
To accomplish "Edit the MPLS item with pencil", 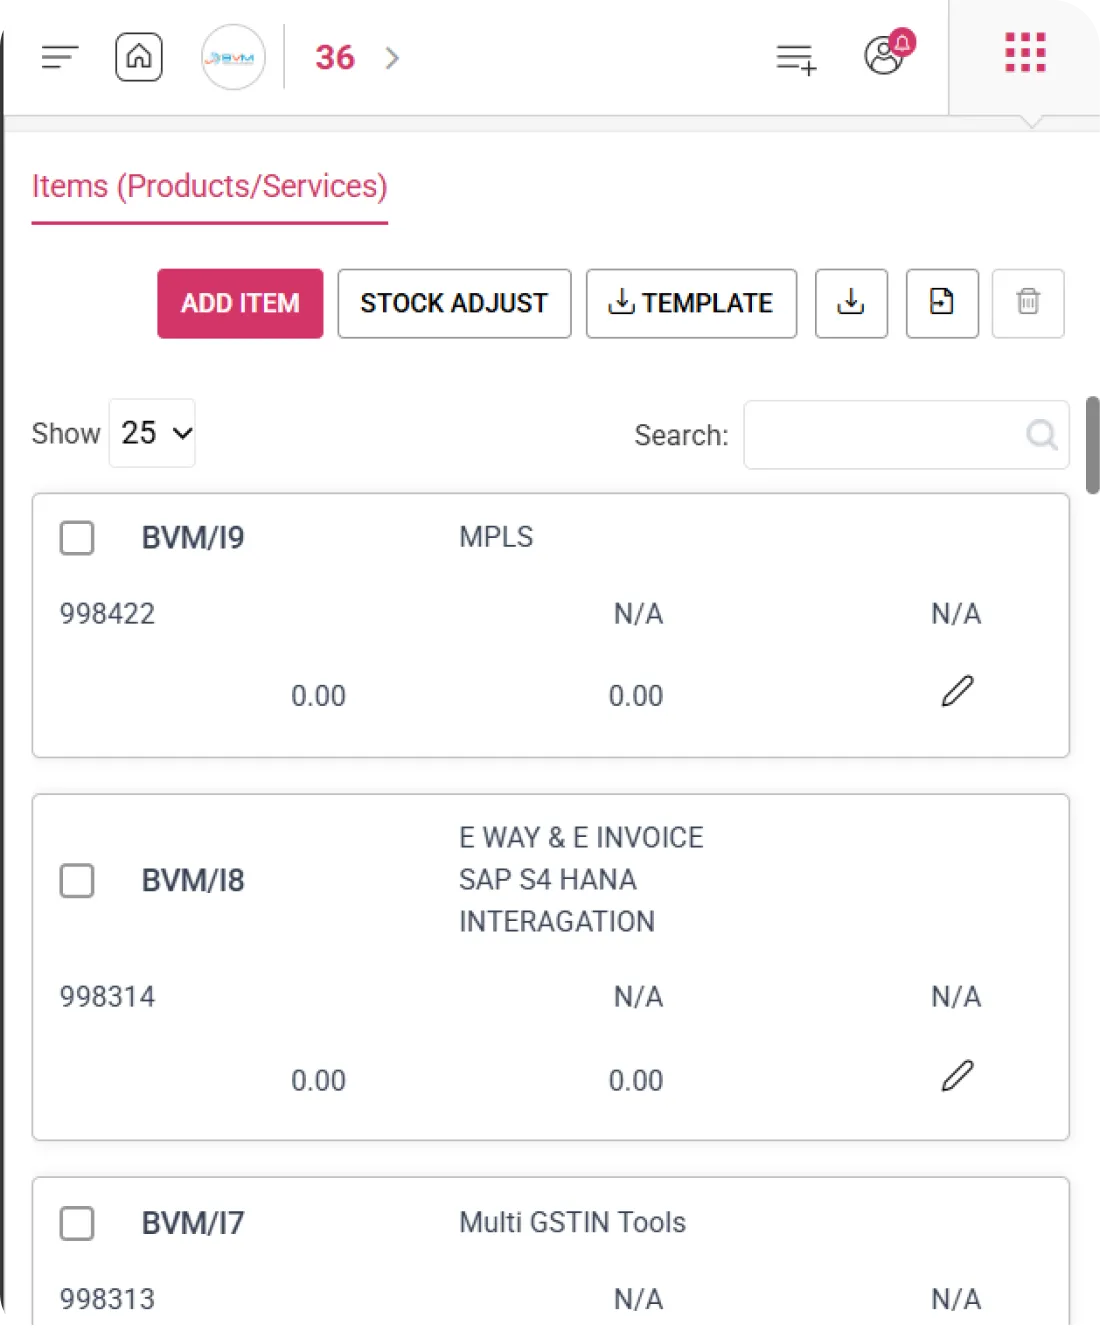I will point(957,691).
